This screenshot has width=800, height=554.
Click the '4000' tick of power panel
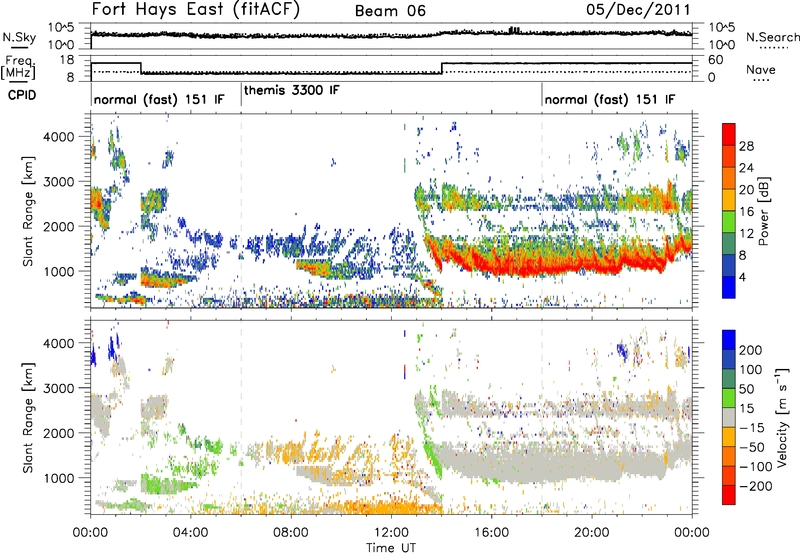[x=58, y=137]
